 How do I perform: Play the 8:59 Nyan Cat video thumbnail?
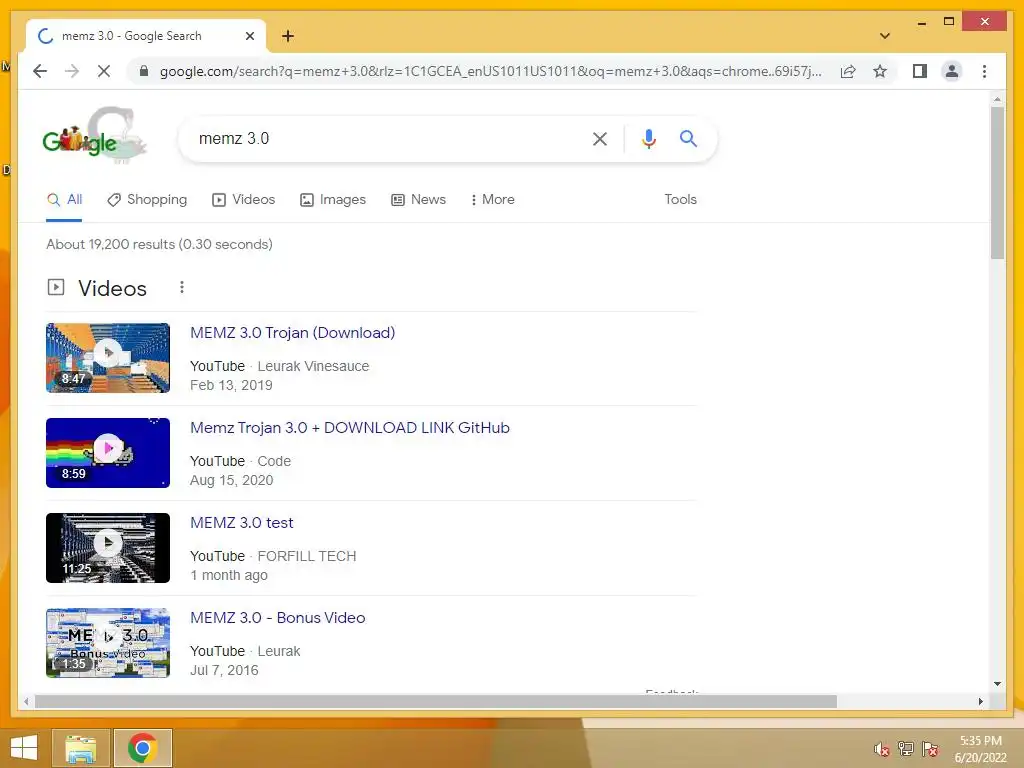click(108, 453)
